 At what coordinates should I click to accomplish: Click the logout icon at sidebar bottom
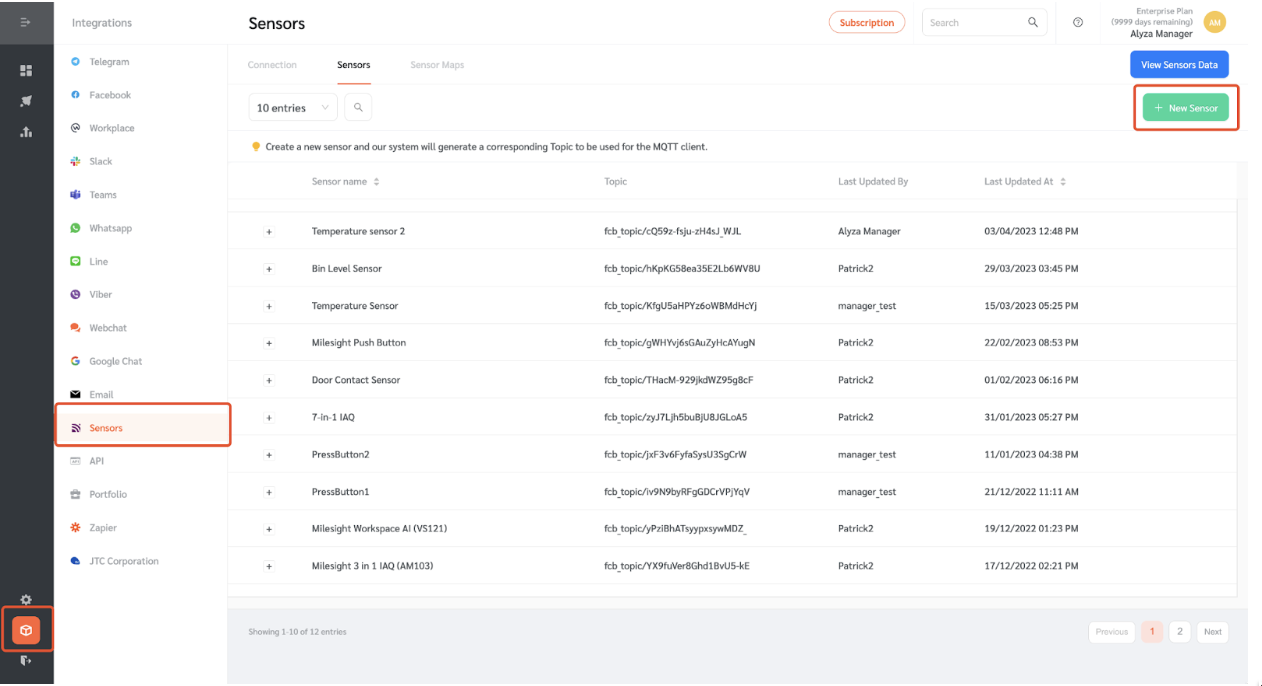(26, 661)
